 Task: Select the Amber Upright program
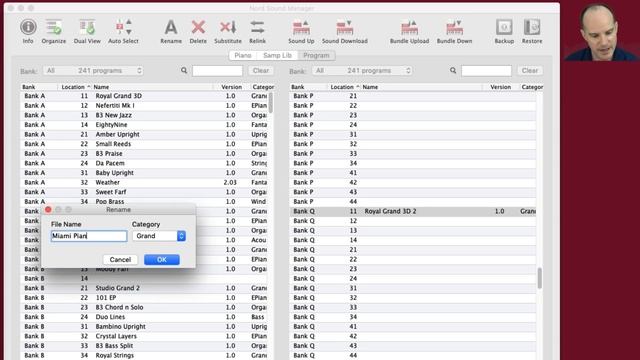[x=144, y=134]
